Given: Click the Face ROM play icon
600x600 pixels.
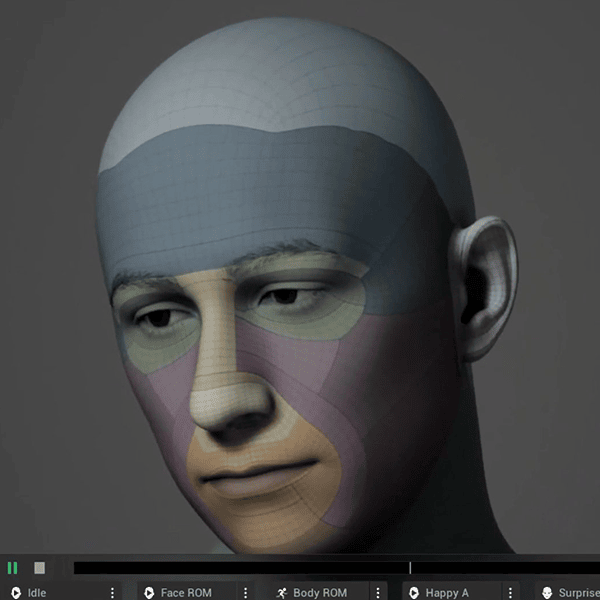Looking at the screenshot, I should pyautogui.click(x=149, y=593).
